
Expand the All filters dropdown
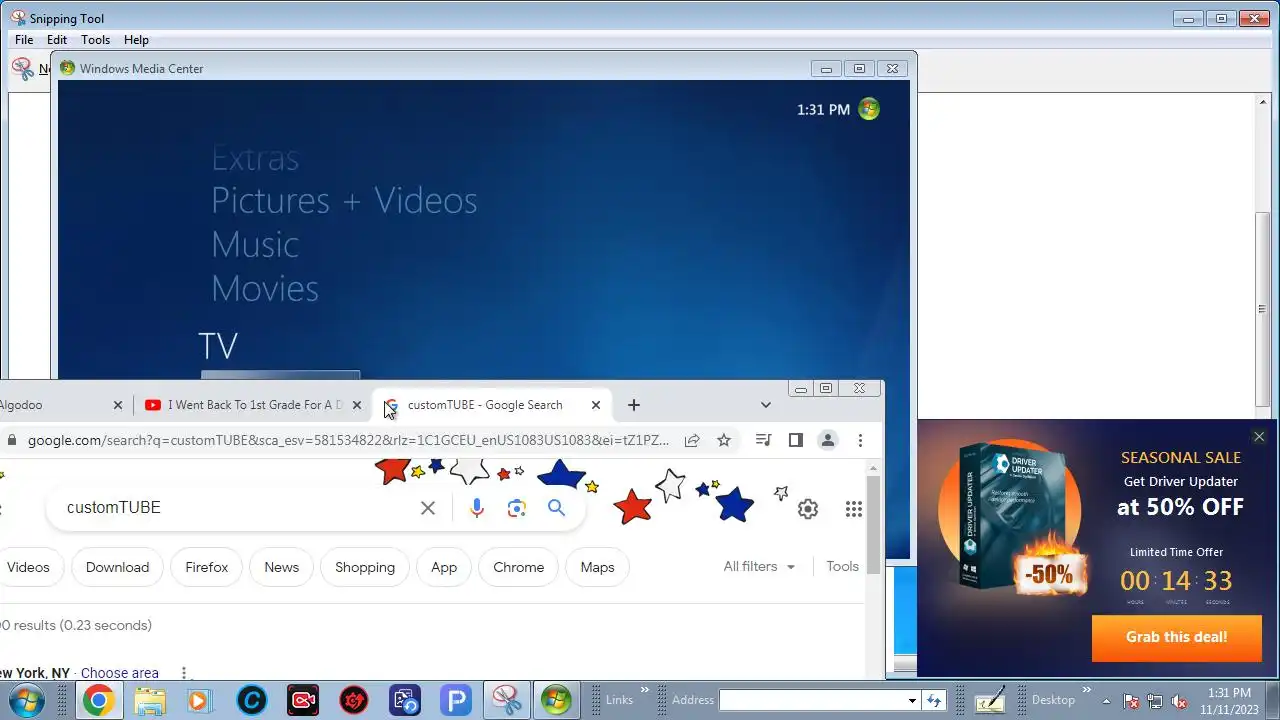click(759, 567)
